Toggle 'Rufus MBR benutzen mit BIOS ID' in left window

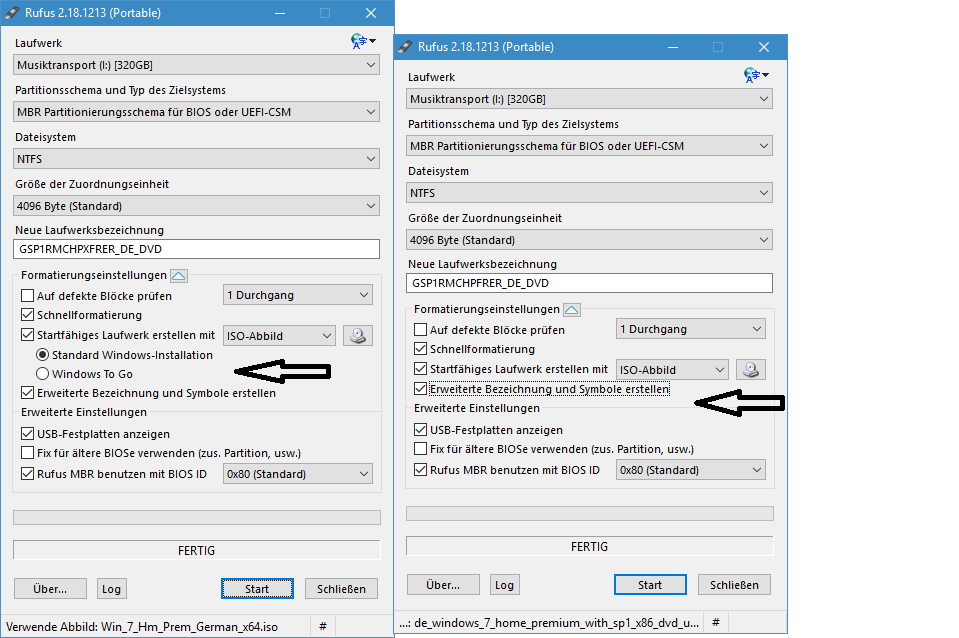28,473
